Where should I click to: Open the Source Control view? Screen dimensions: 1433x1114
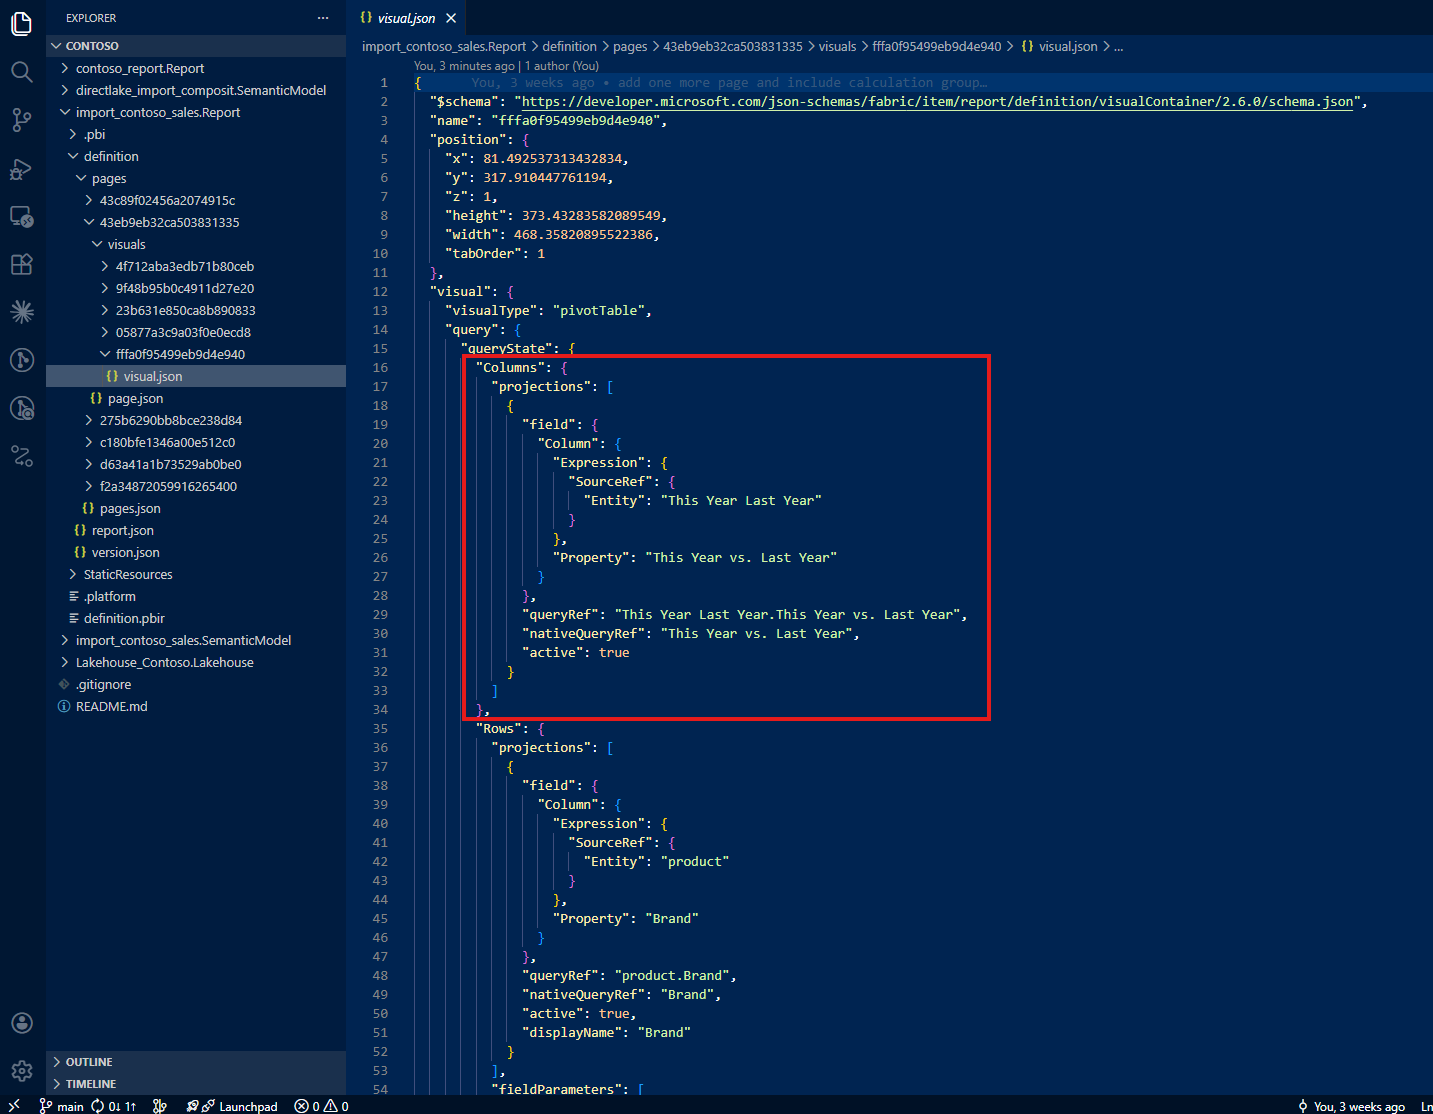point(22,120)
